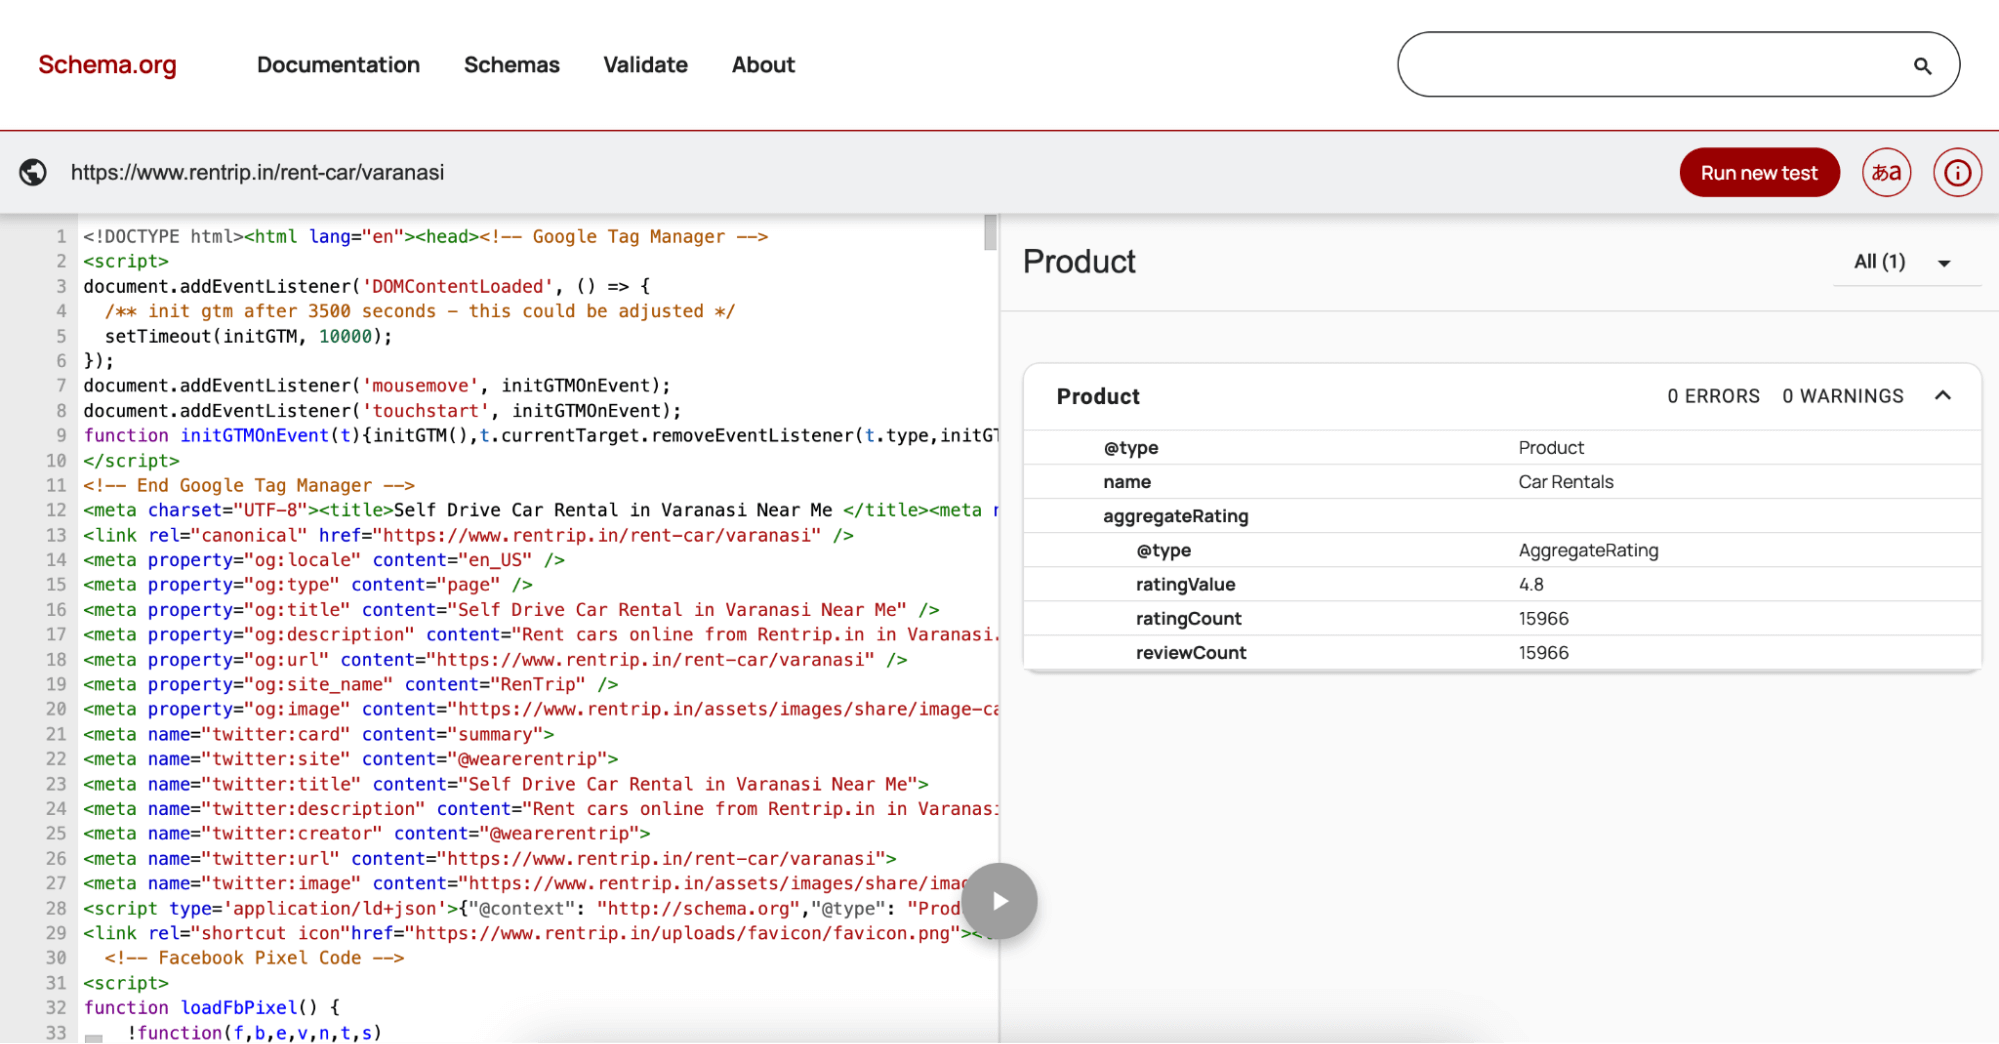Open the About menu

point(763,65)
